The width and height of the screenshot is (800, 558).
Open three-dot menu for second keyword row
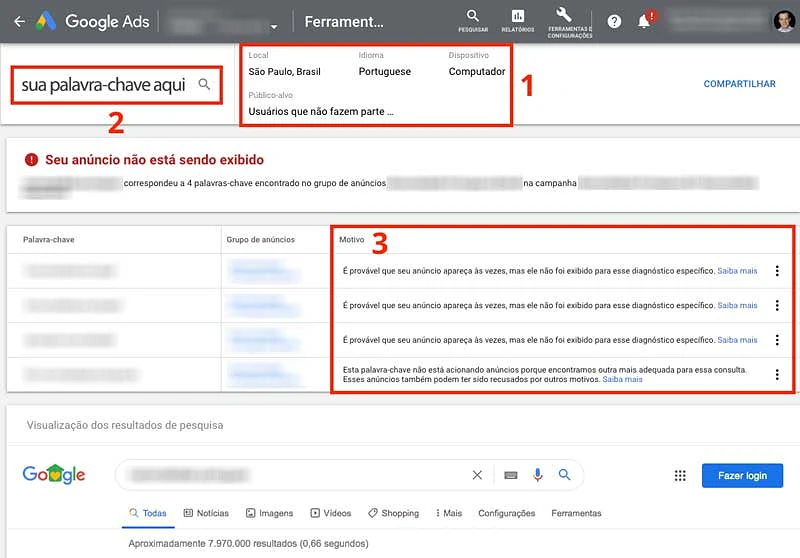(x=777, y=306)
